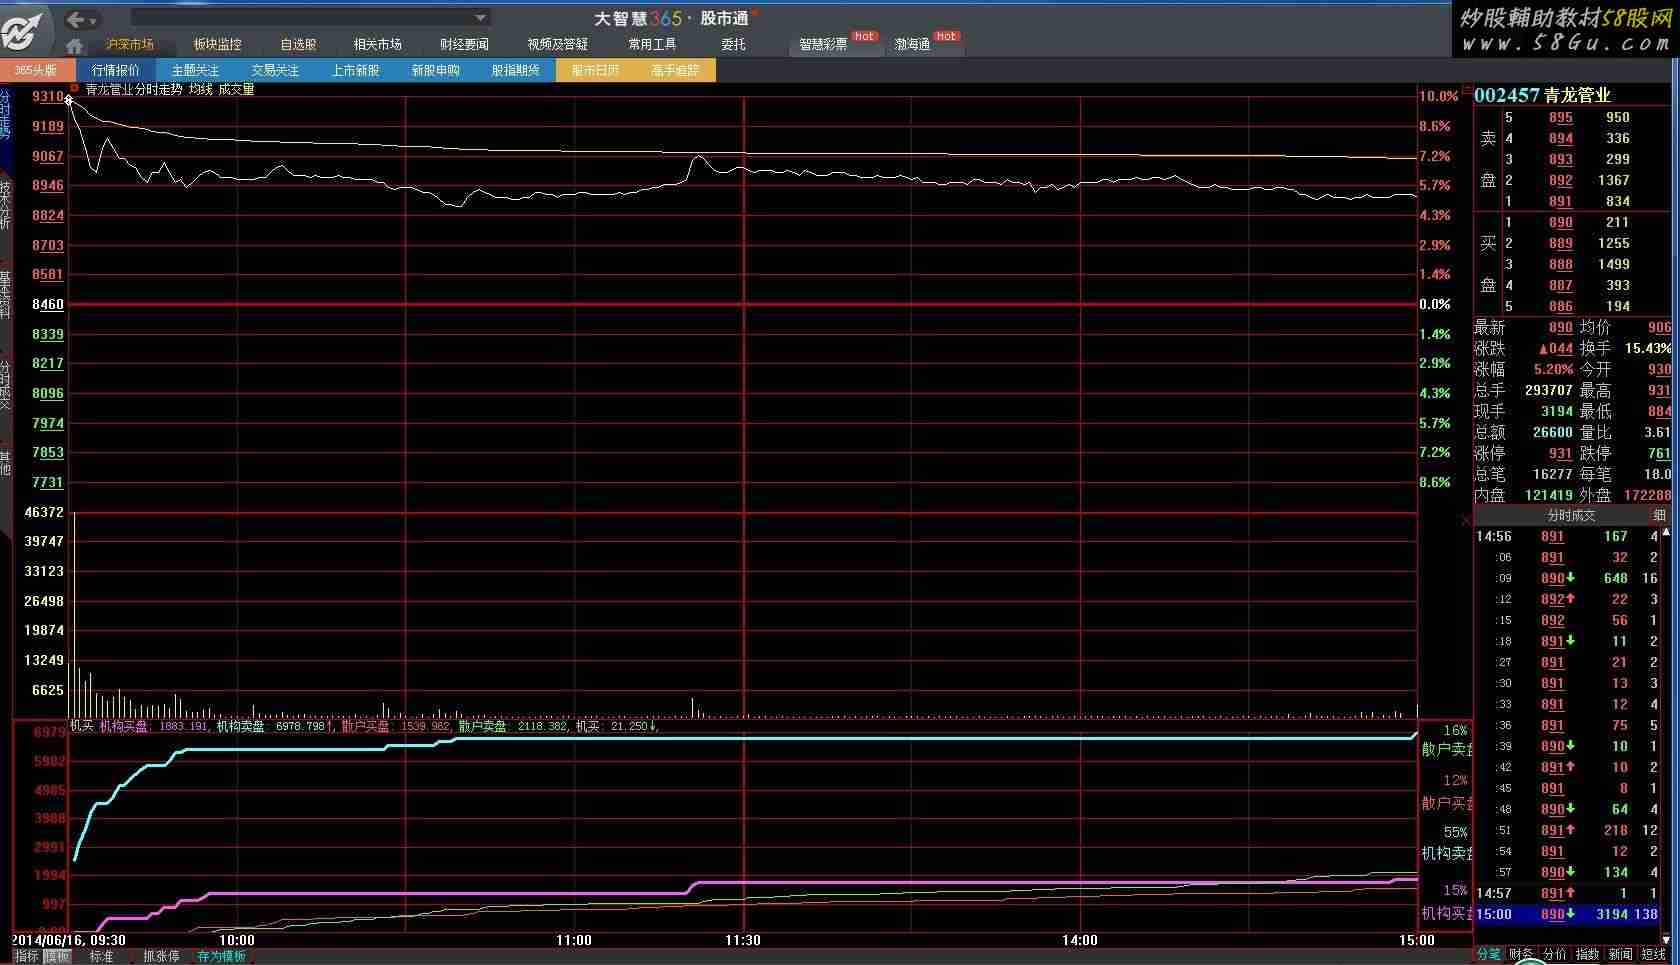Open 委托 menu
This screenshot has height=965, width=1680.
[x=733, y=44]
